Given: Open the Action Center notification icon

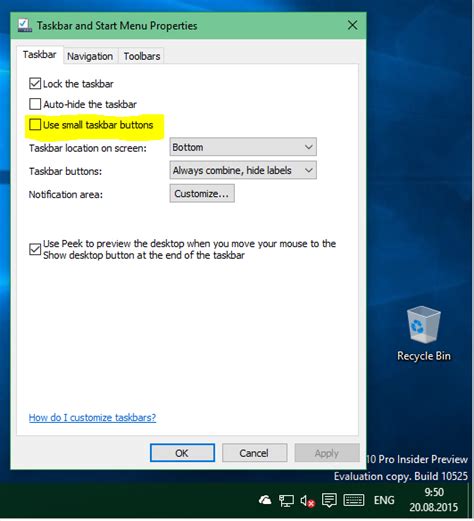Looking at the screenshot, I should (x=329, y=500).
